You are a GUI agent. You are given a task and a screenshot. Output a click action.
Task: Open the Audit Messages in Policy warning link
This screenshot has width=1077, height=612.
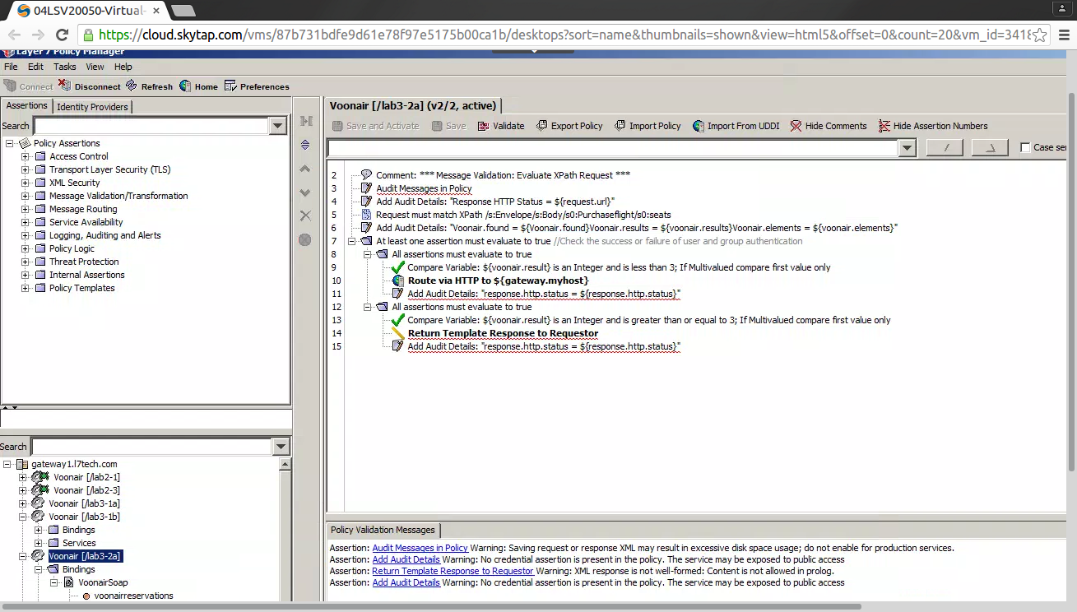pos(420,548)
